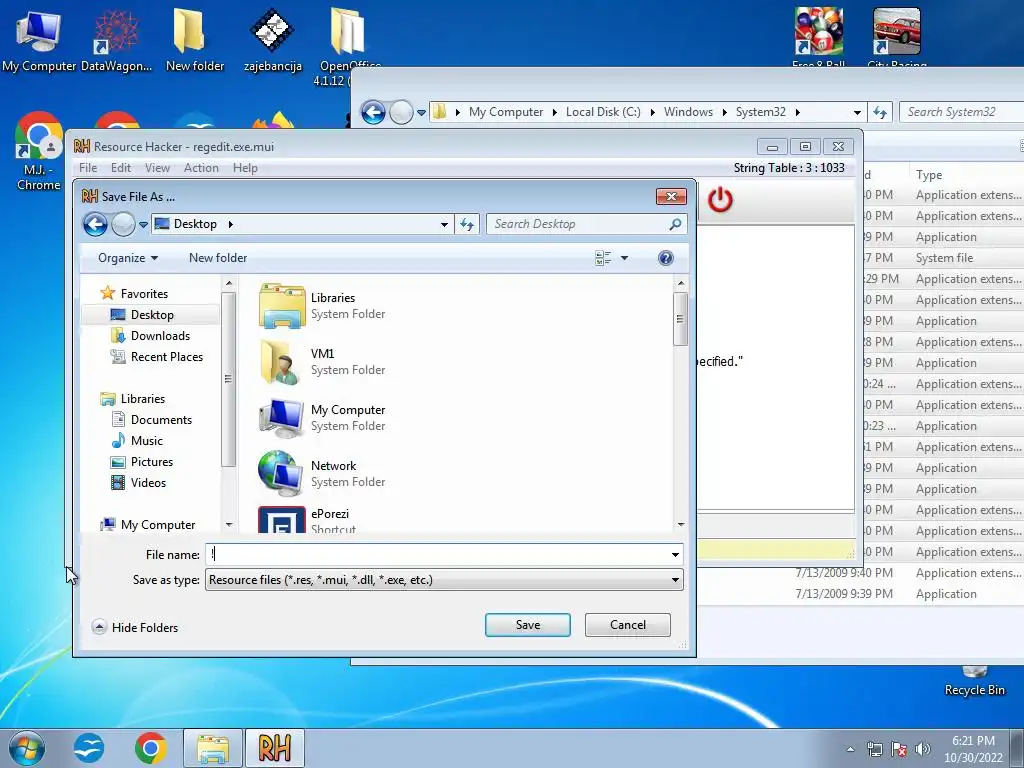
Task: Click the Cancel button
Action: click(628, 625)
